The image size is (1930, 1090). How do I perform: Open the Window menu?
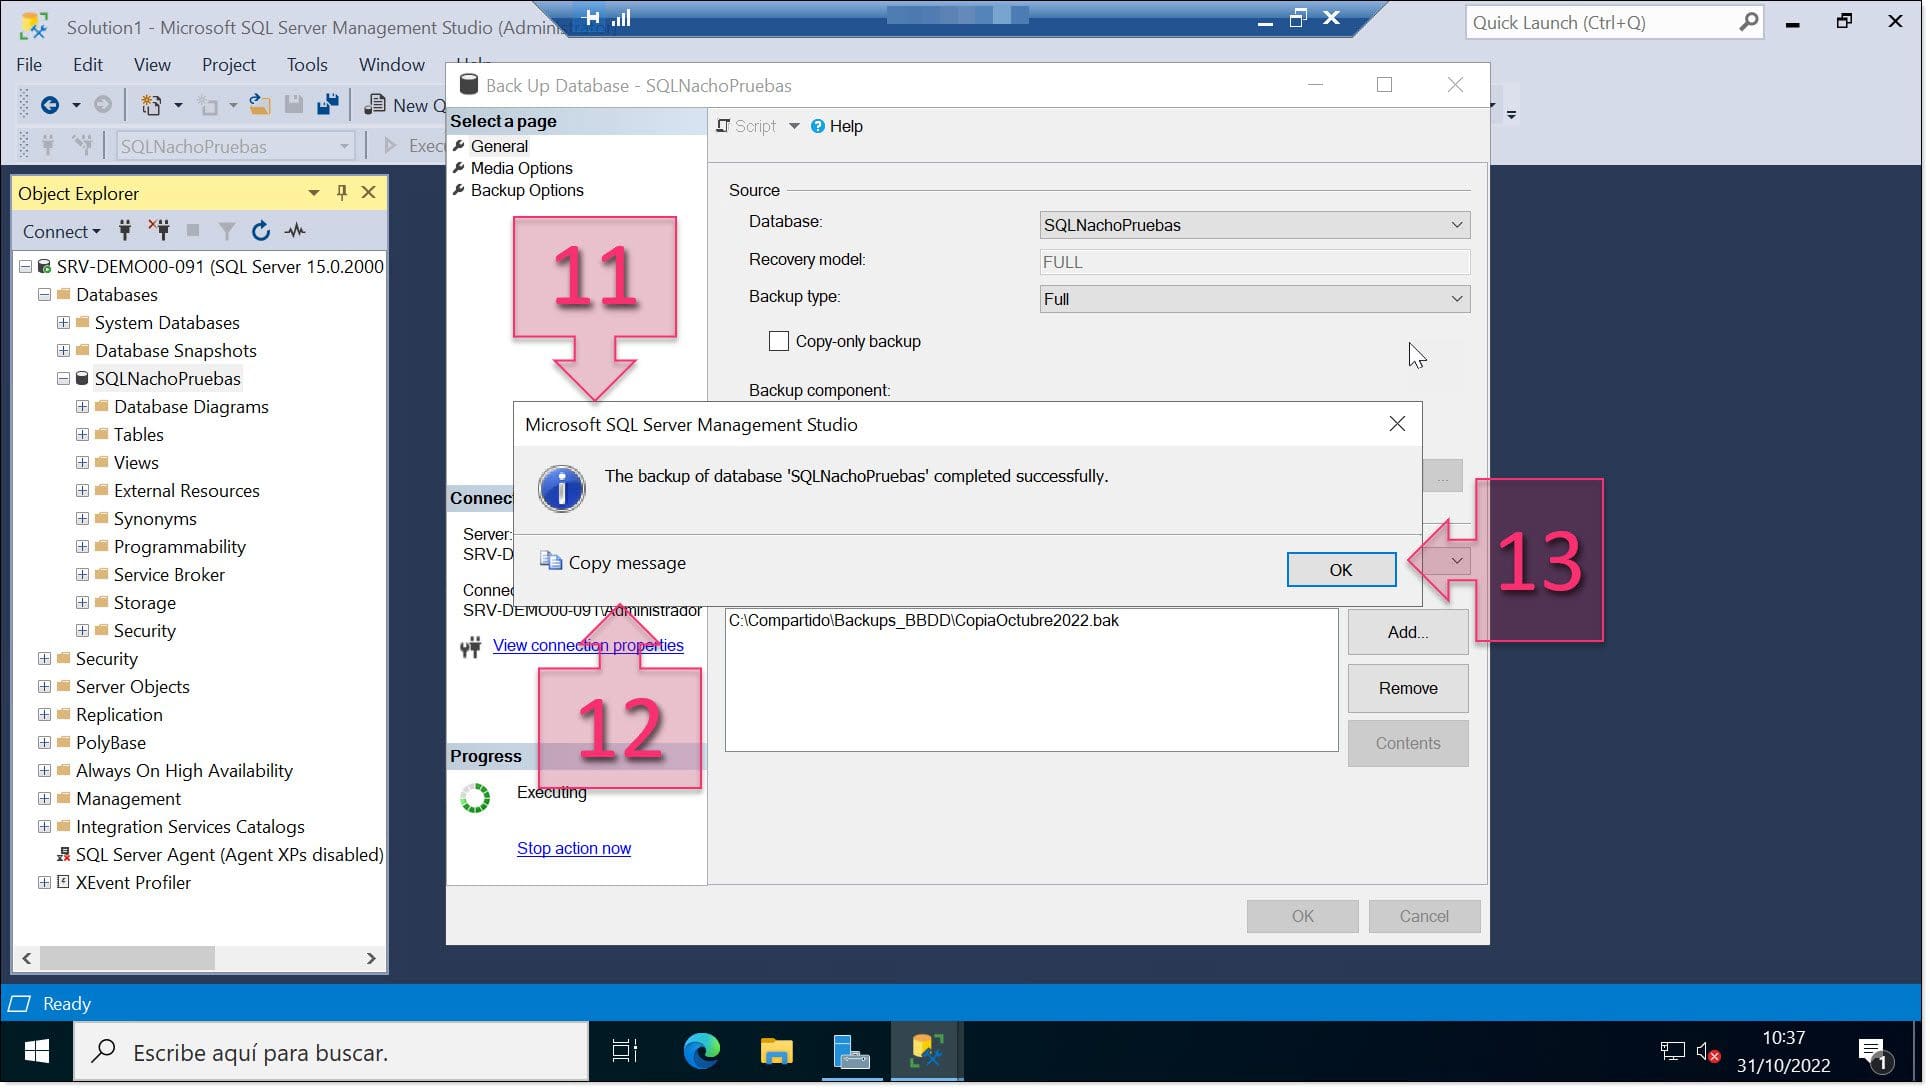point(392,65)
